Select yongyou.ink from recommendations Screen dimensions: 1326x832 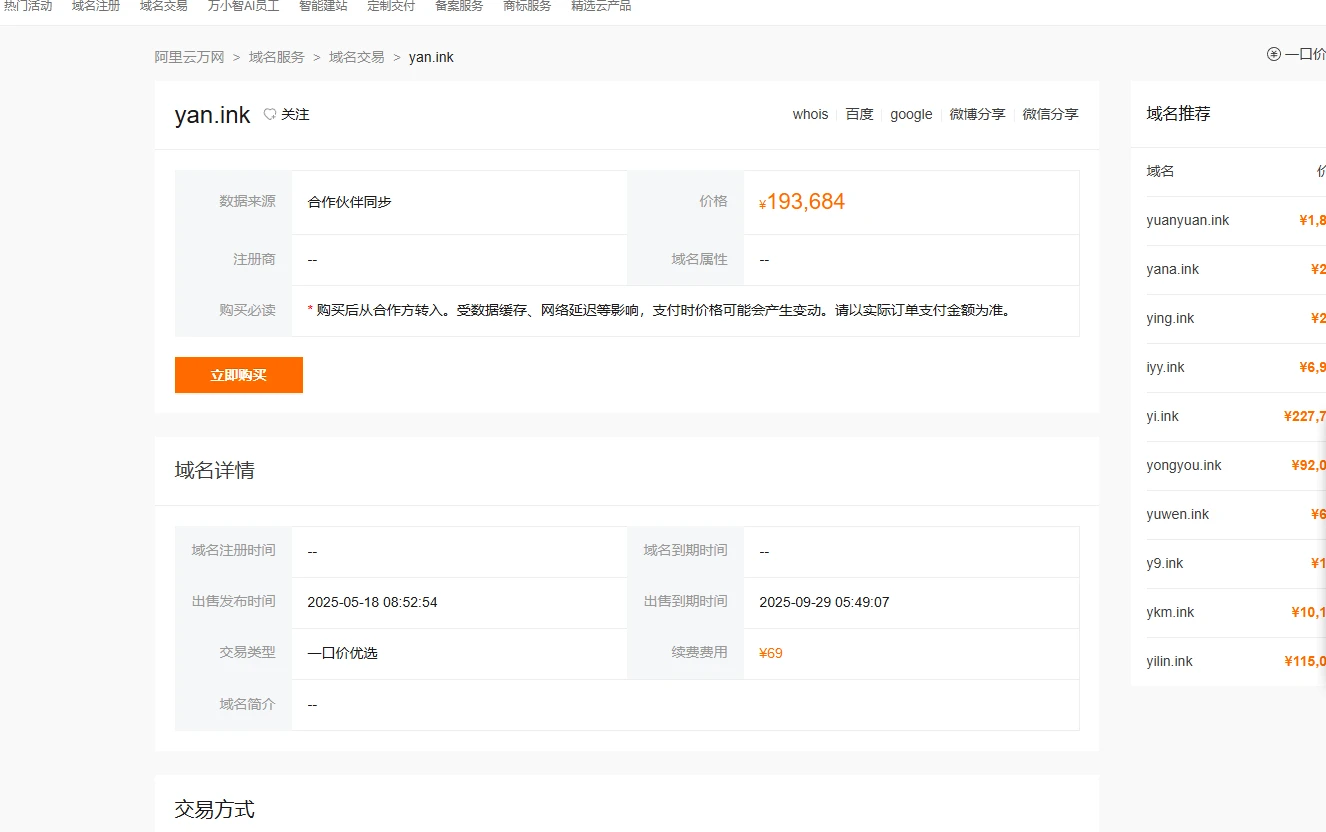pyautogui.click(x=1184, y=465)
